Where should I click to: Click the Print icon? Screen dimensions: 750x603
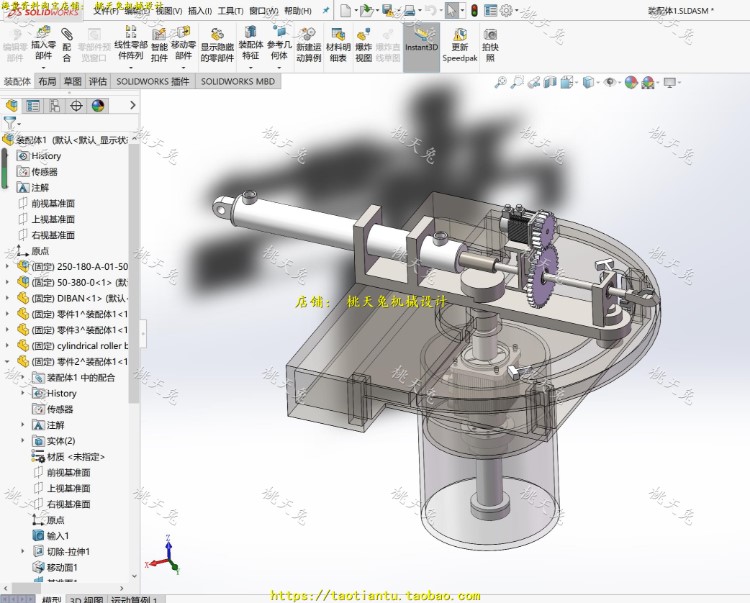click(x=409, y=10)
